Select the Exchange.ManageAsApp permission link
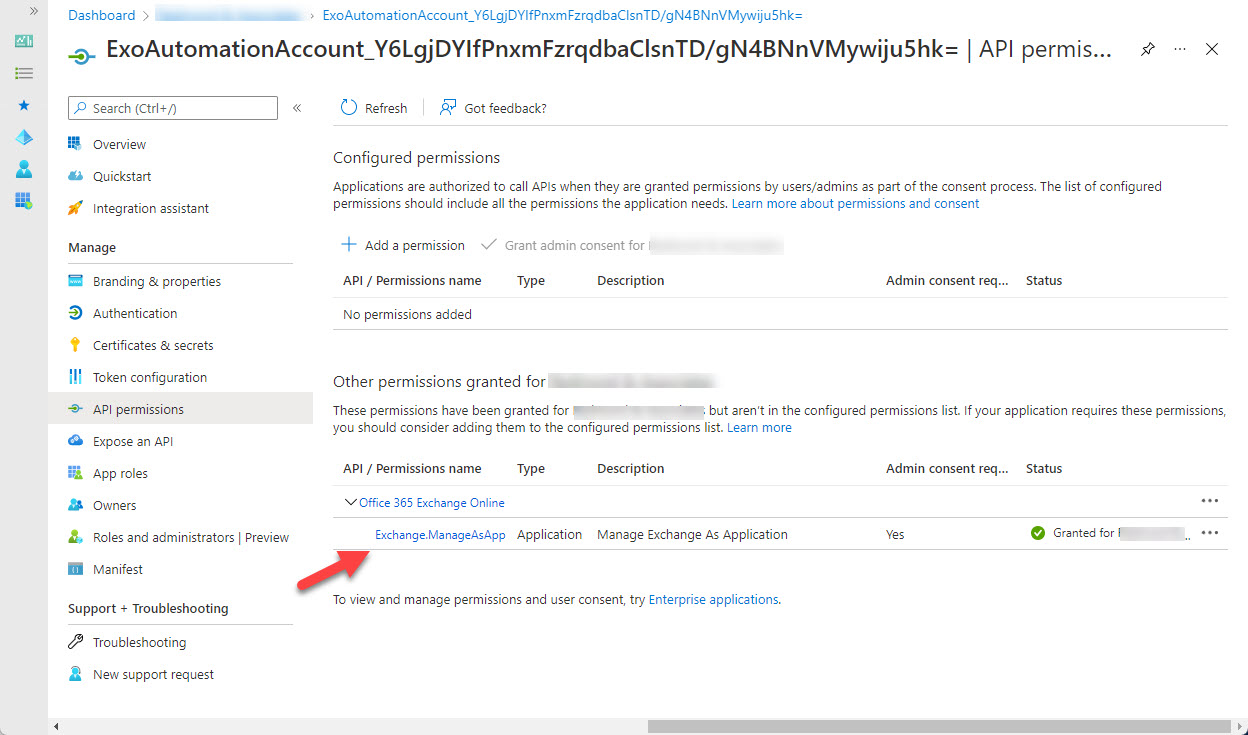Screen dimensions: 1248x735 pyautogui.click(x=440, y=534)
